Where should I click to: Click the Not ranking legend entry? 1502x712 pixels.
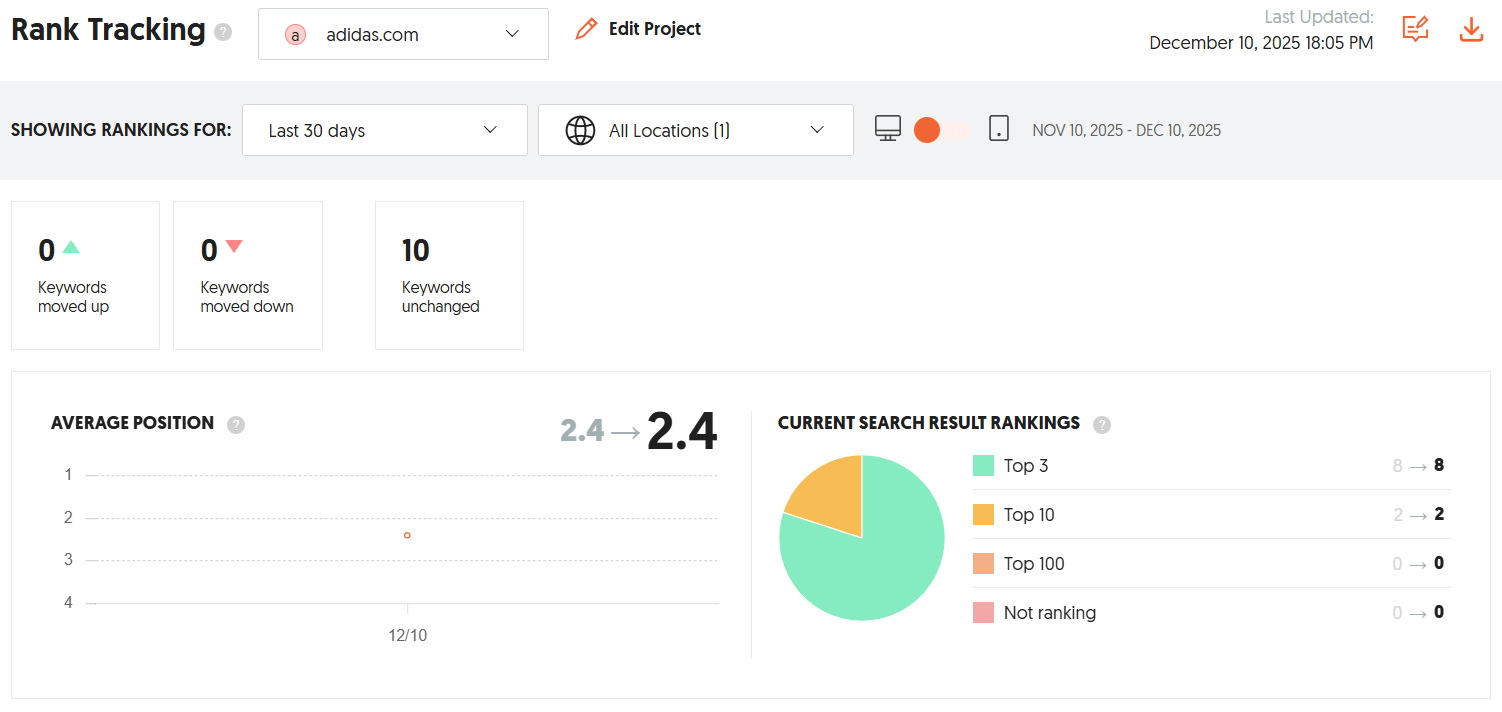click(1049, 612)
